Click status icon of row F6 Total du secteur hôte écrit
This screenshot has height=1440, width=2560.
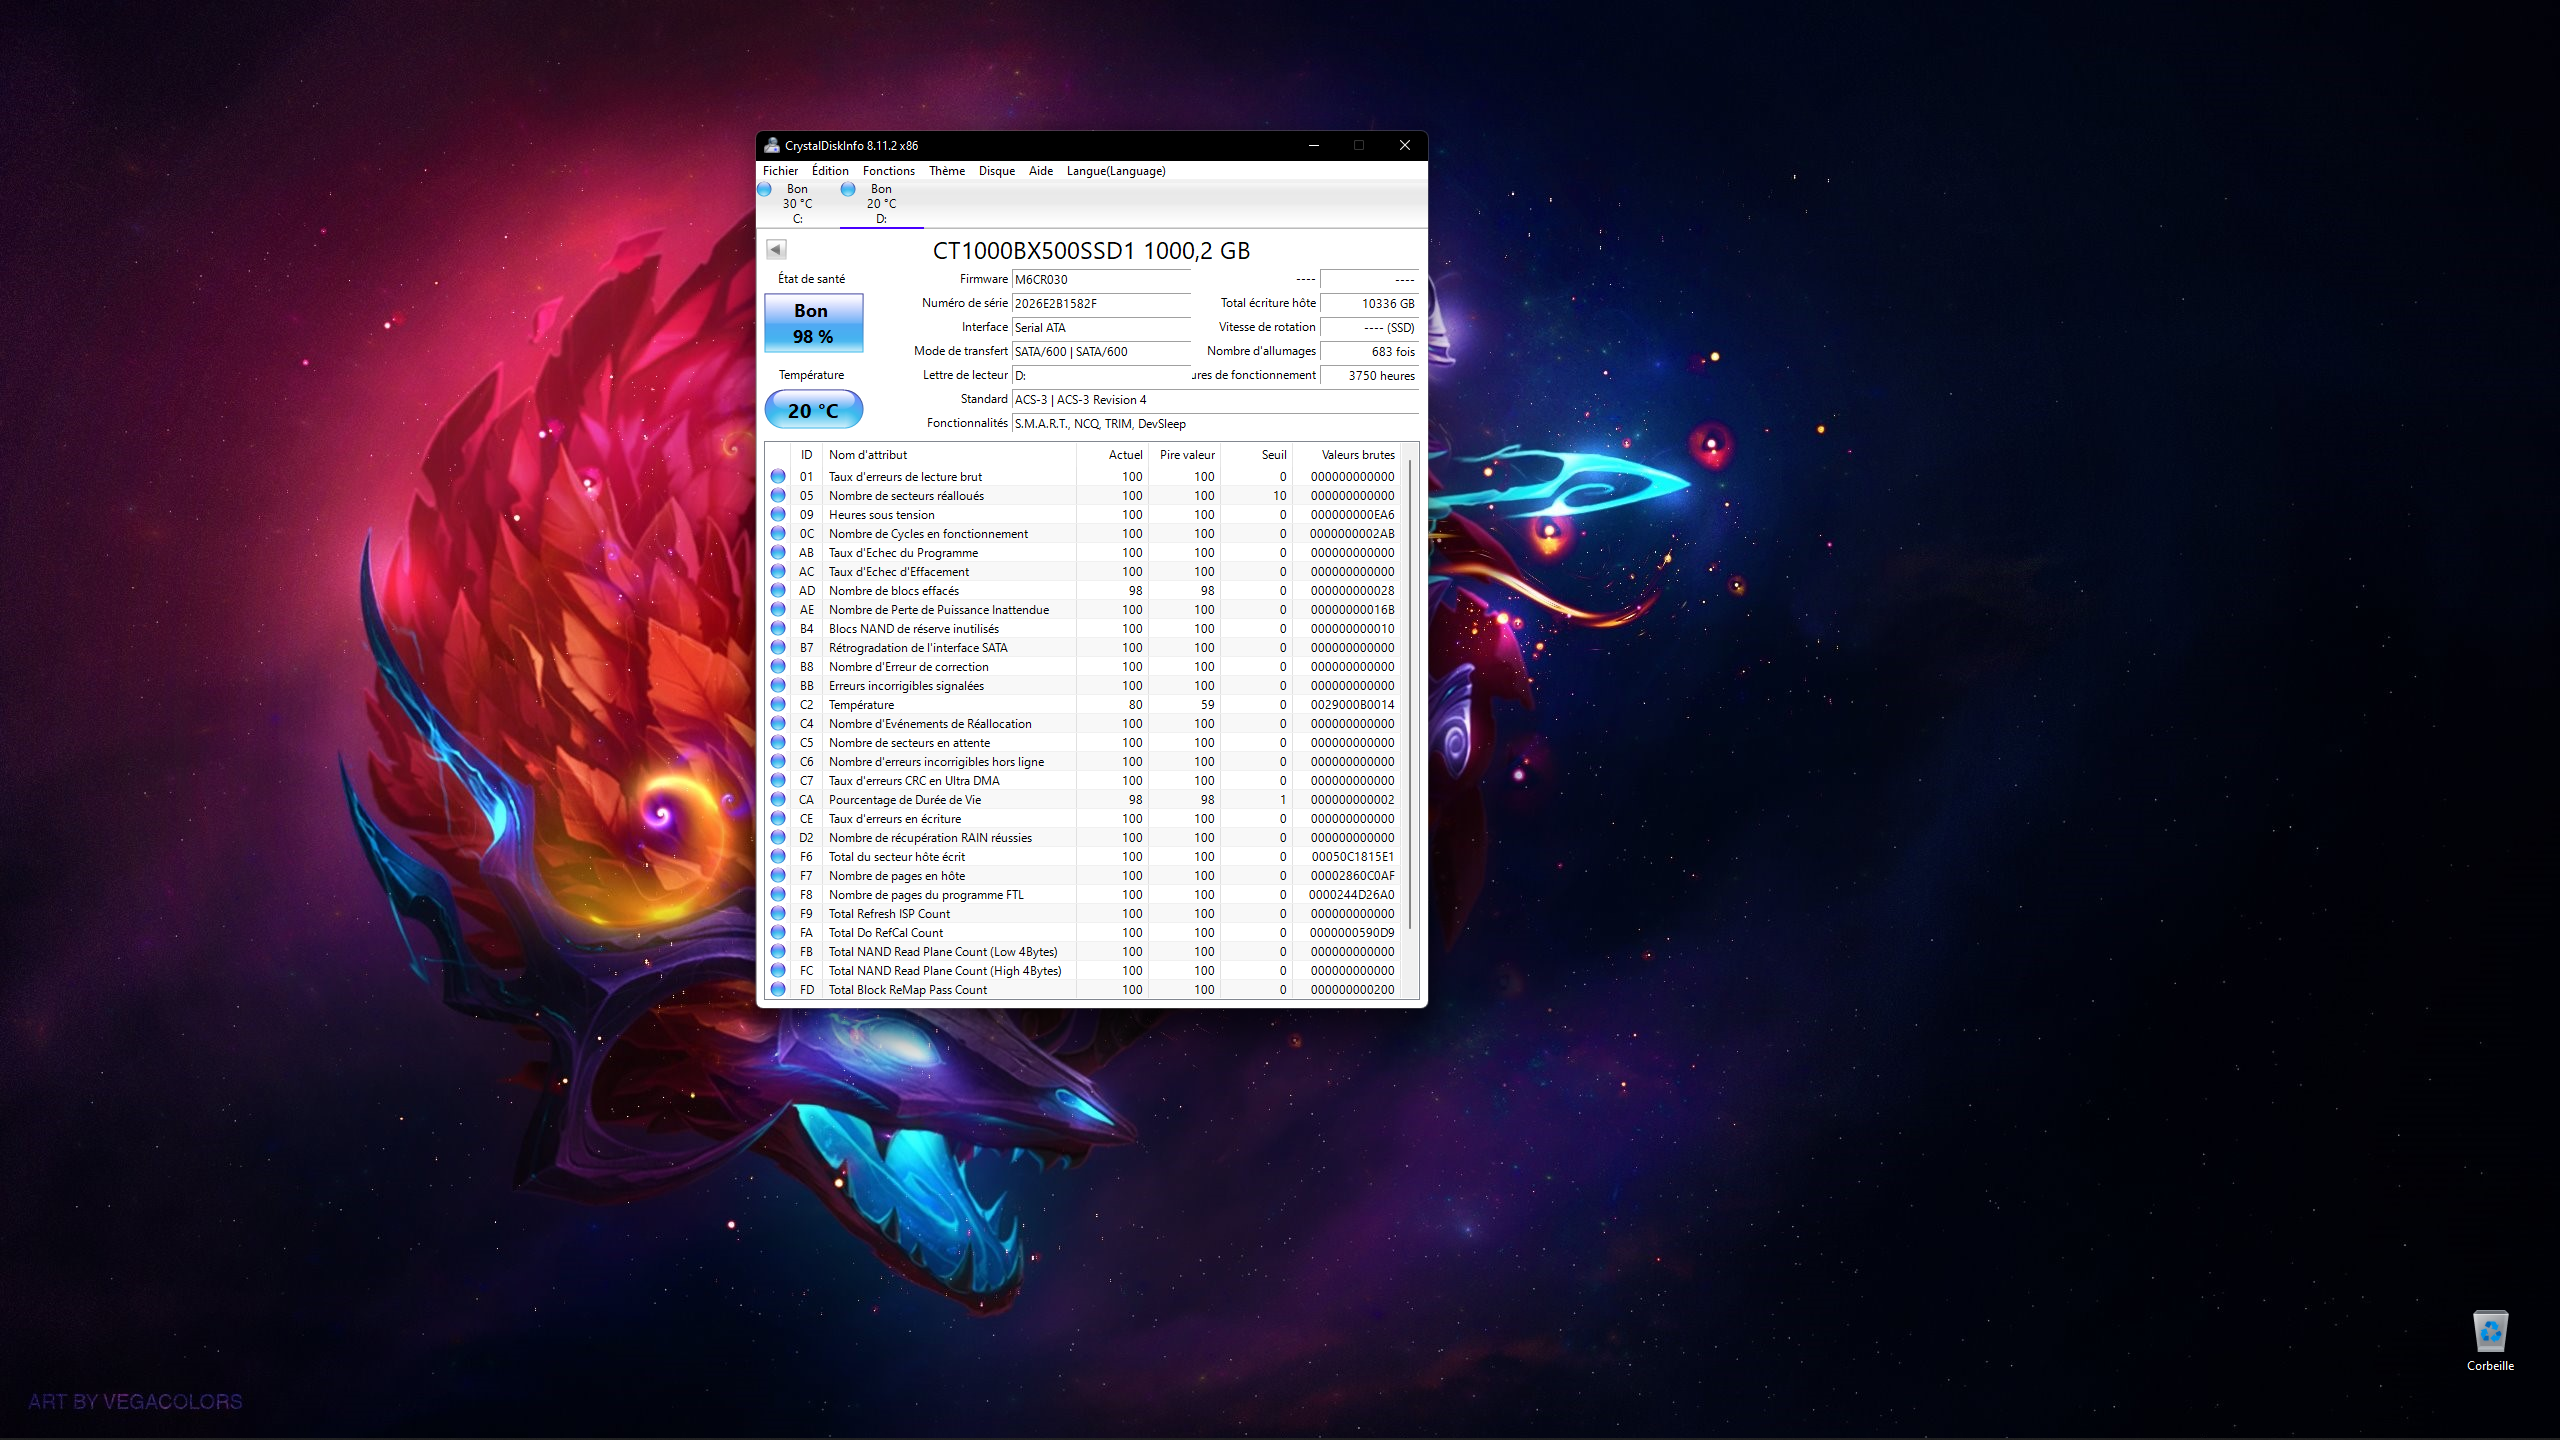[778, 856]
